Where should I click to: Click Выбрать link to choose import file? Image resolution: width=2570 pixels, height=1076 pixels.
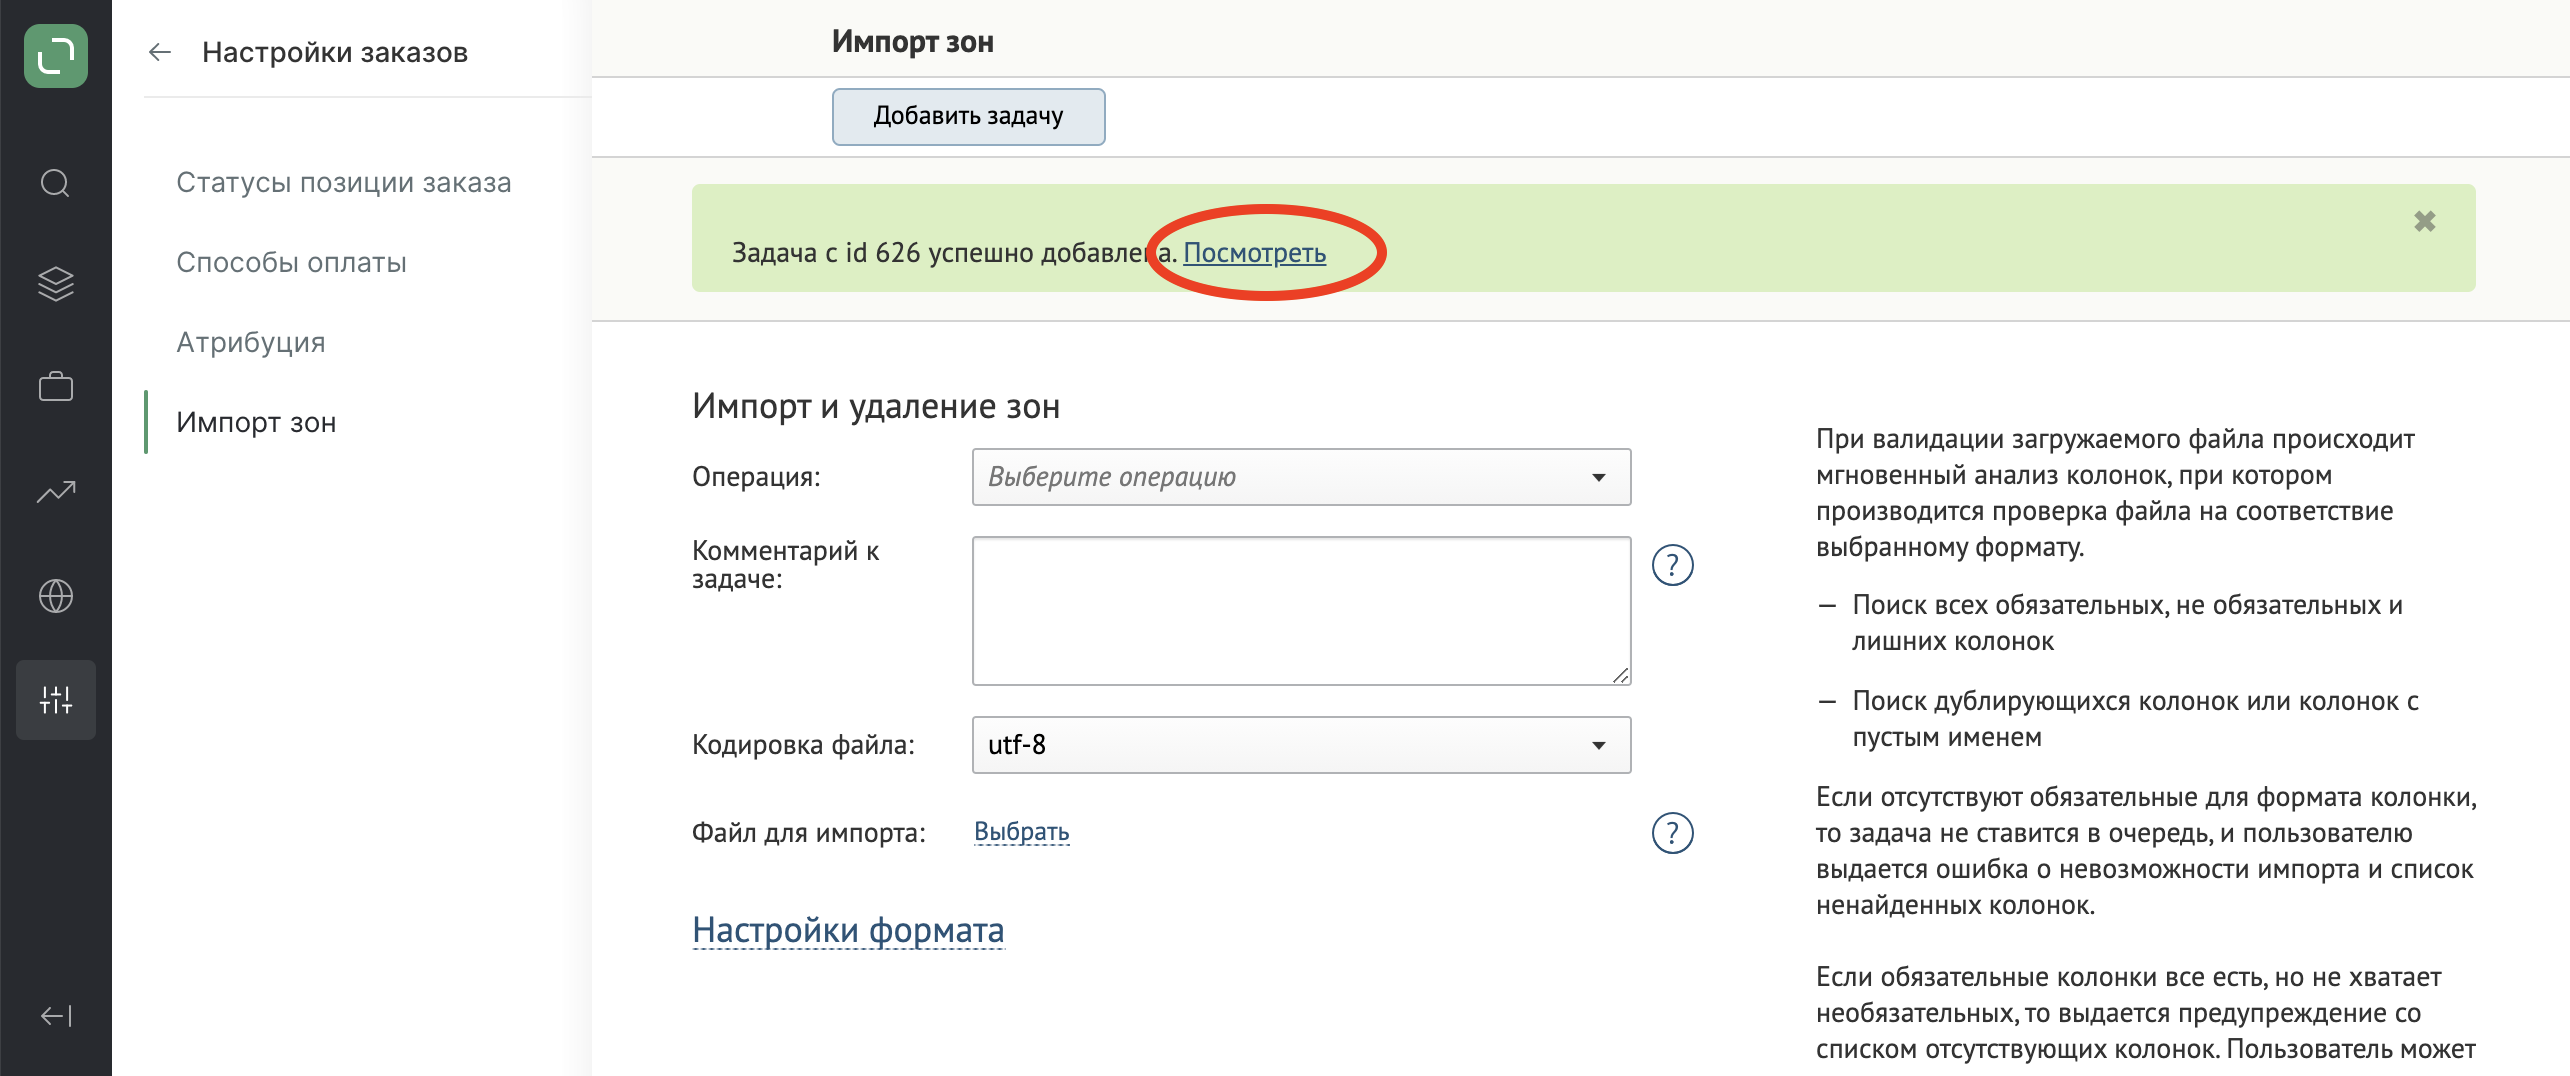[1022, 832]
